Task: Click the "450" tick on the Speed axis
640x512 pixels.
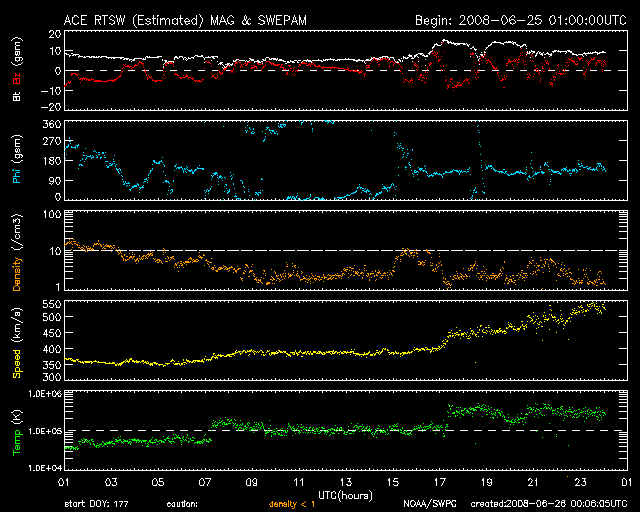Action: pos(52,333)
